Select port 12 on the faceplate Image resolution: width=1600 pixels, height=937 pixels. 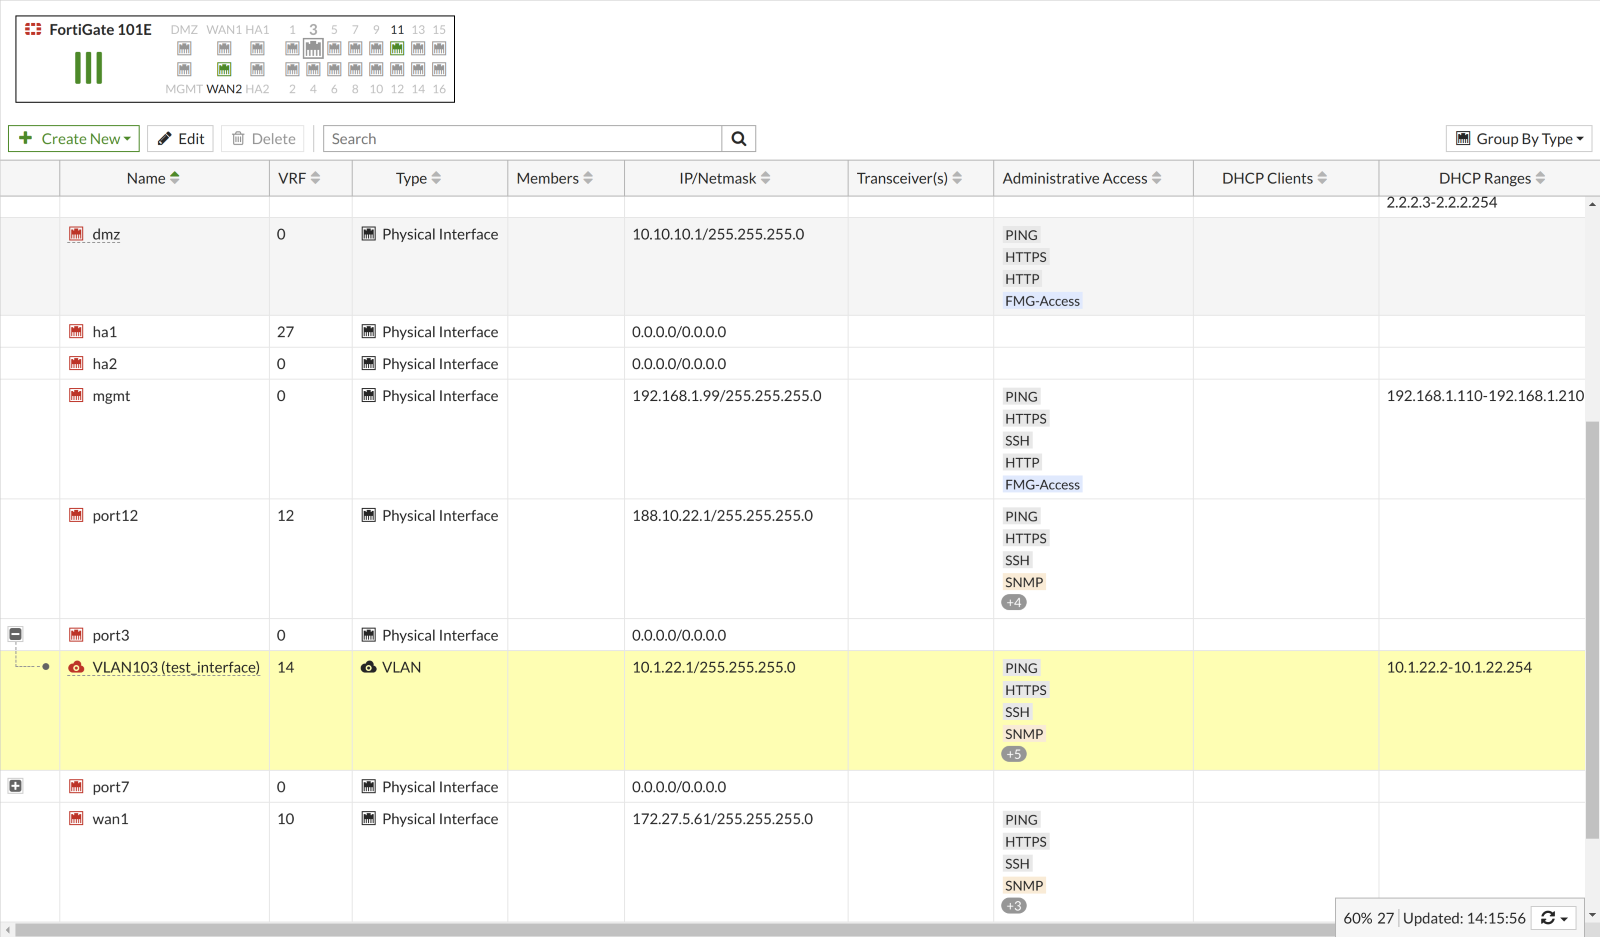point(397,69)
